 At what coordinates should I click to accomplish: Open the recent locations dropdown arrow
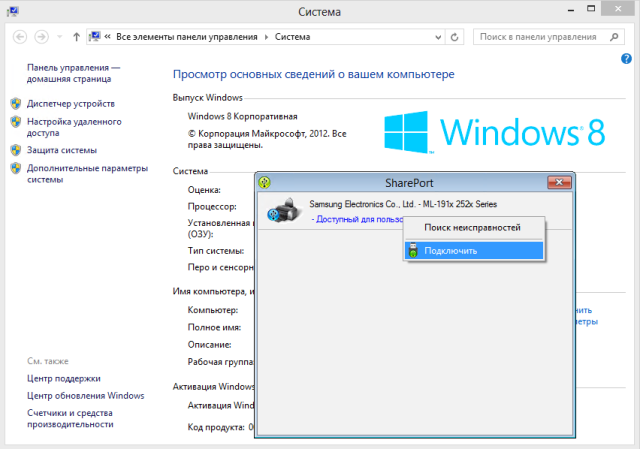pyautogui.click(x=59, y=37)
